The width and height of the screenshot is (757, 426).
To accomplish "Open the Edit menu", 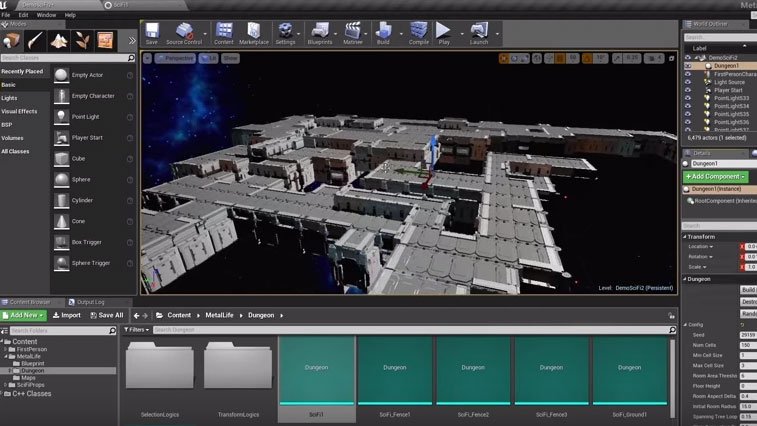I will coord(23,15).
